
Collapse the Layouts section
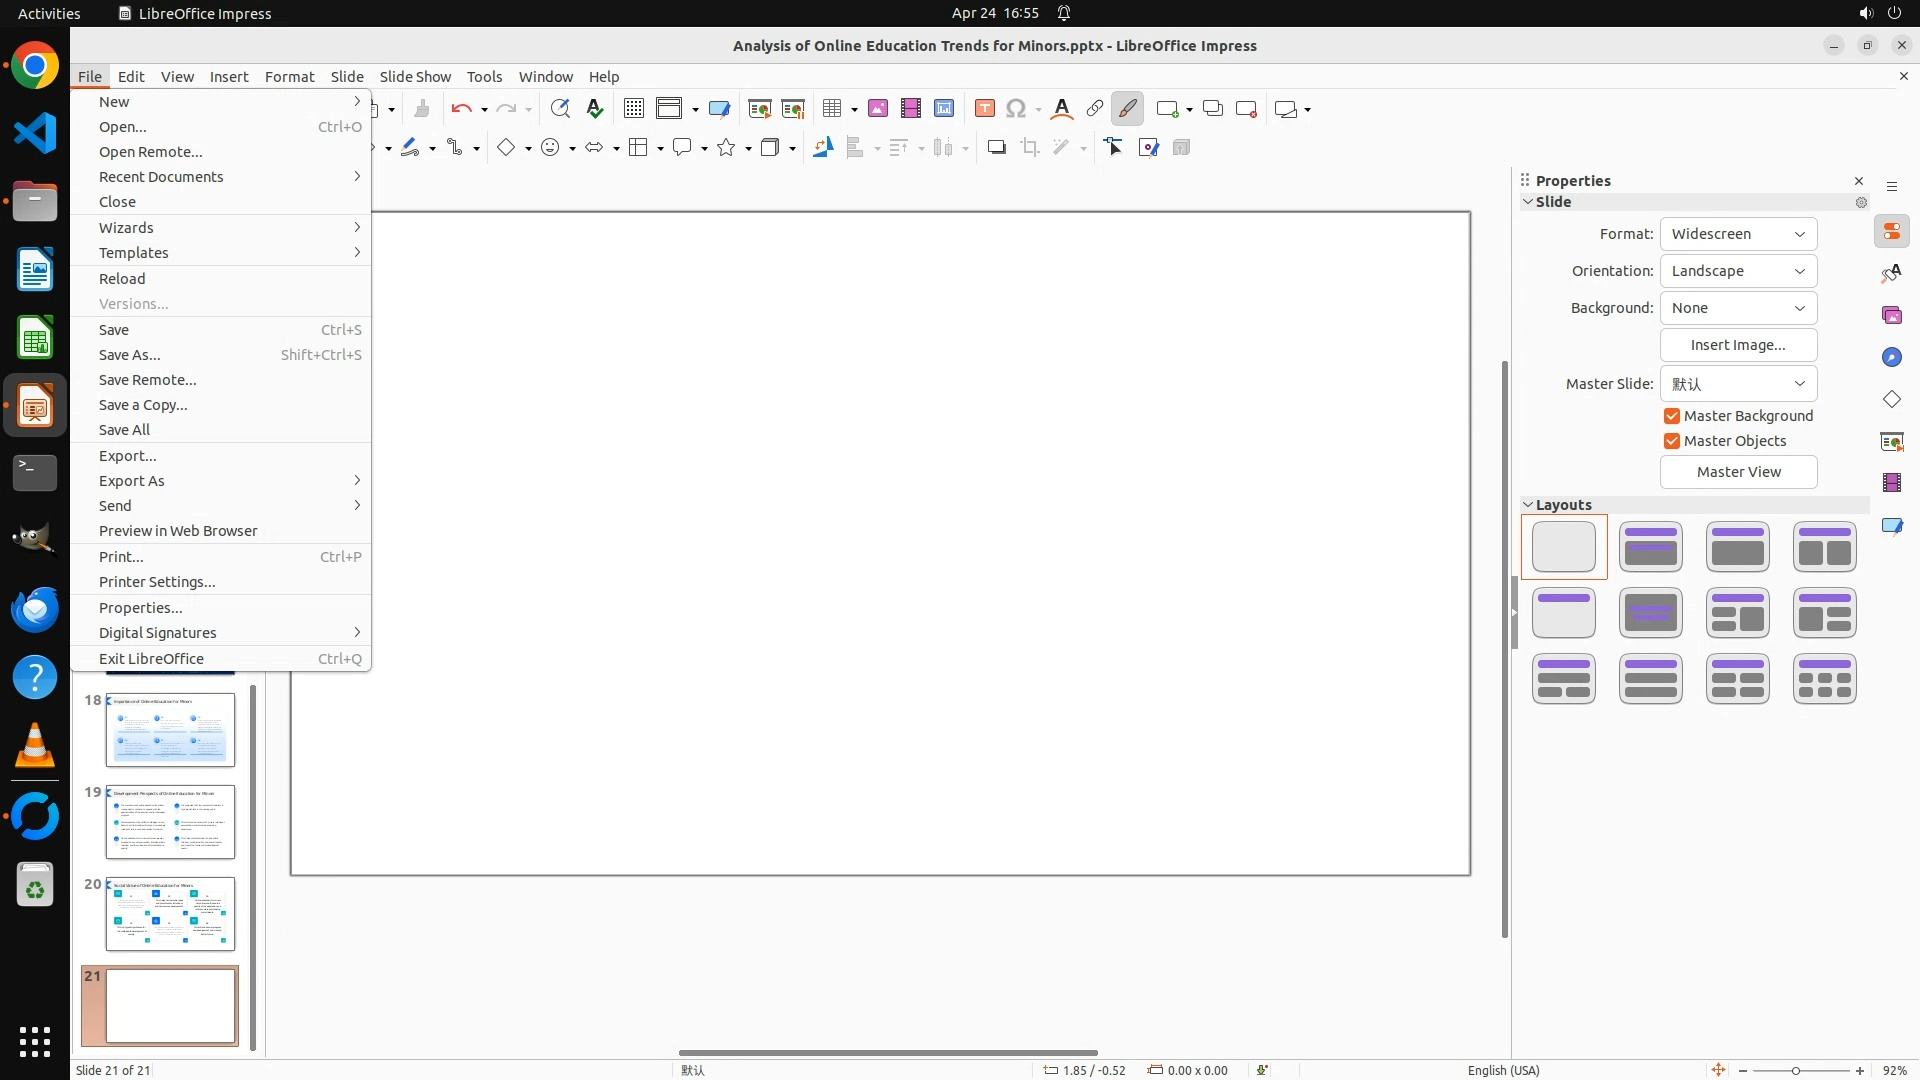pyautogui.click(x=1528, y=505)
